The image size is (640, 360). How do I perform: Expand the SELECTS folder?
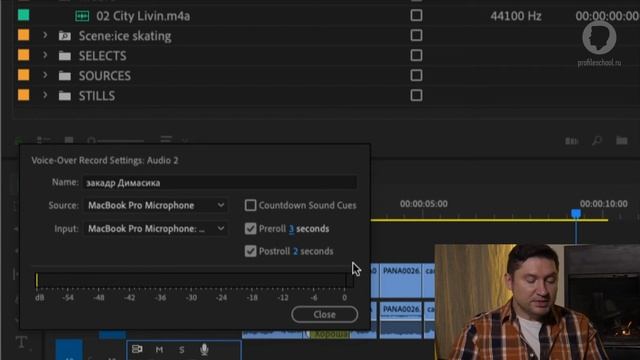45,55
